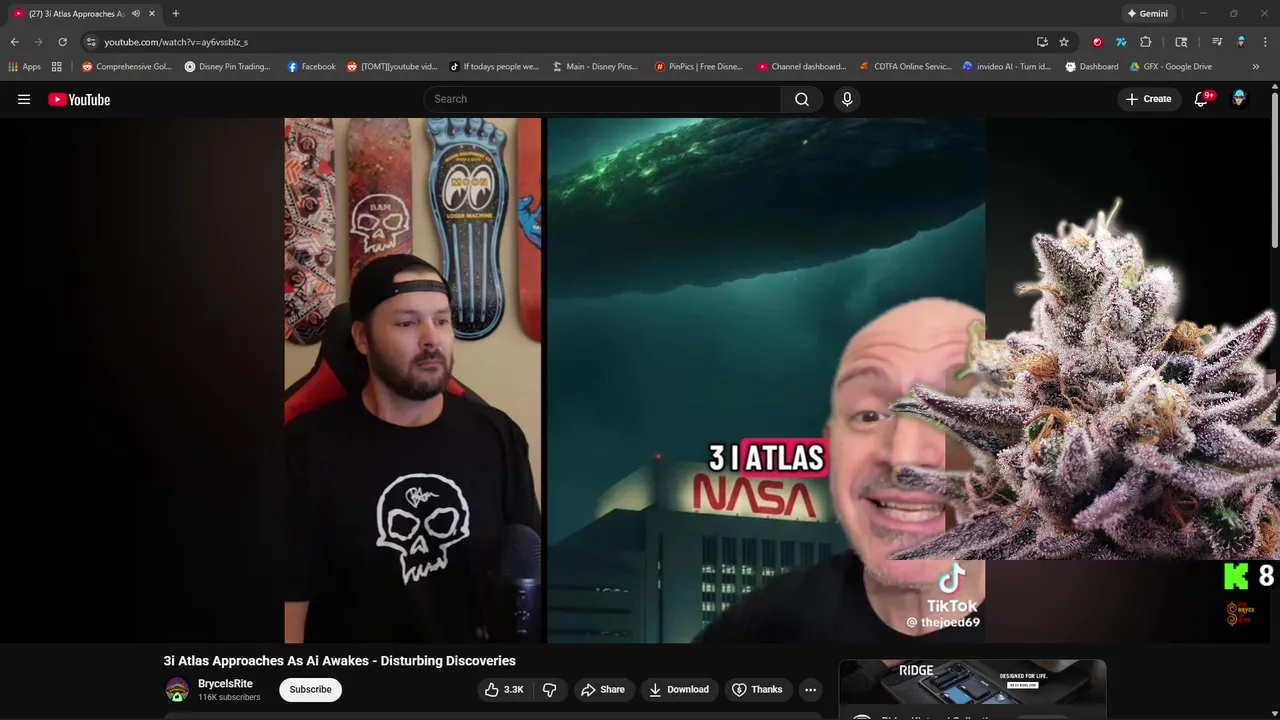Click the video player frame
Image resolution: width=1280 pixels, height=720 pixels.
point(635,380)
